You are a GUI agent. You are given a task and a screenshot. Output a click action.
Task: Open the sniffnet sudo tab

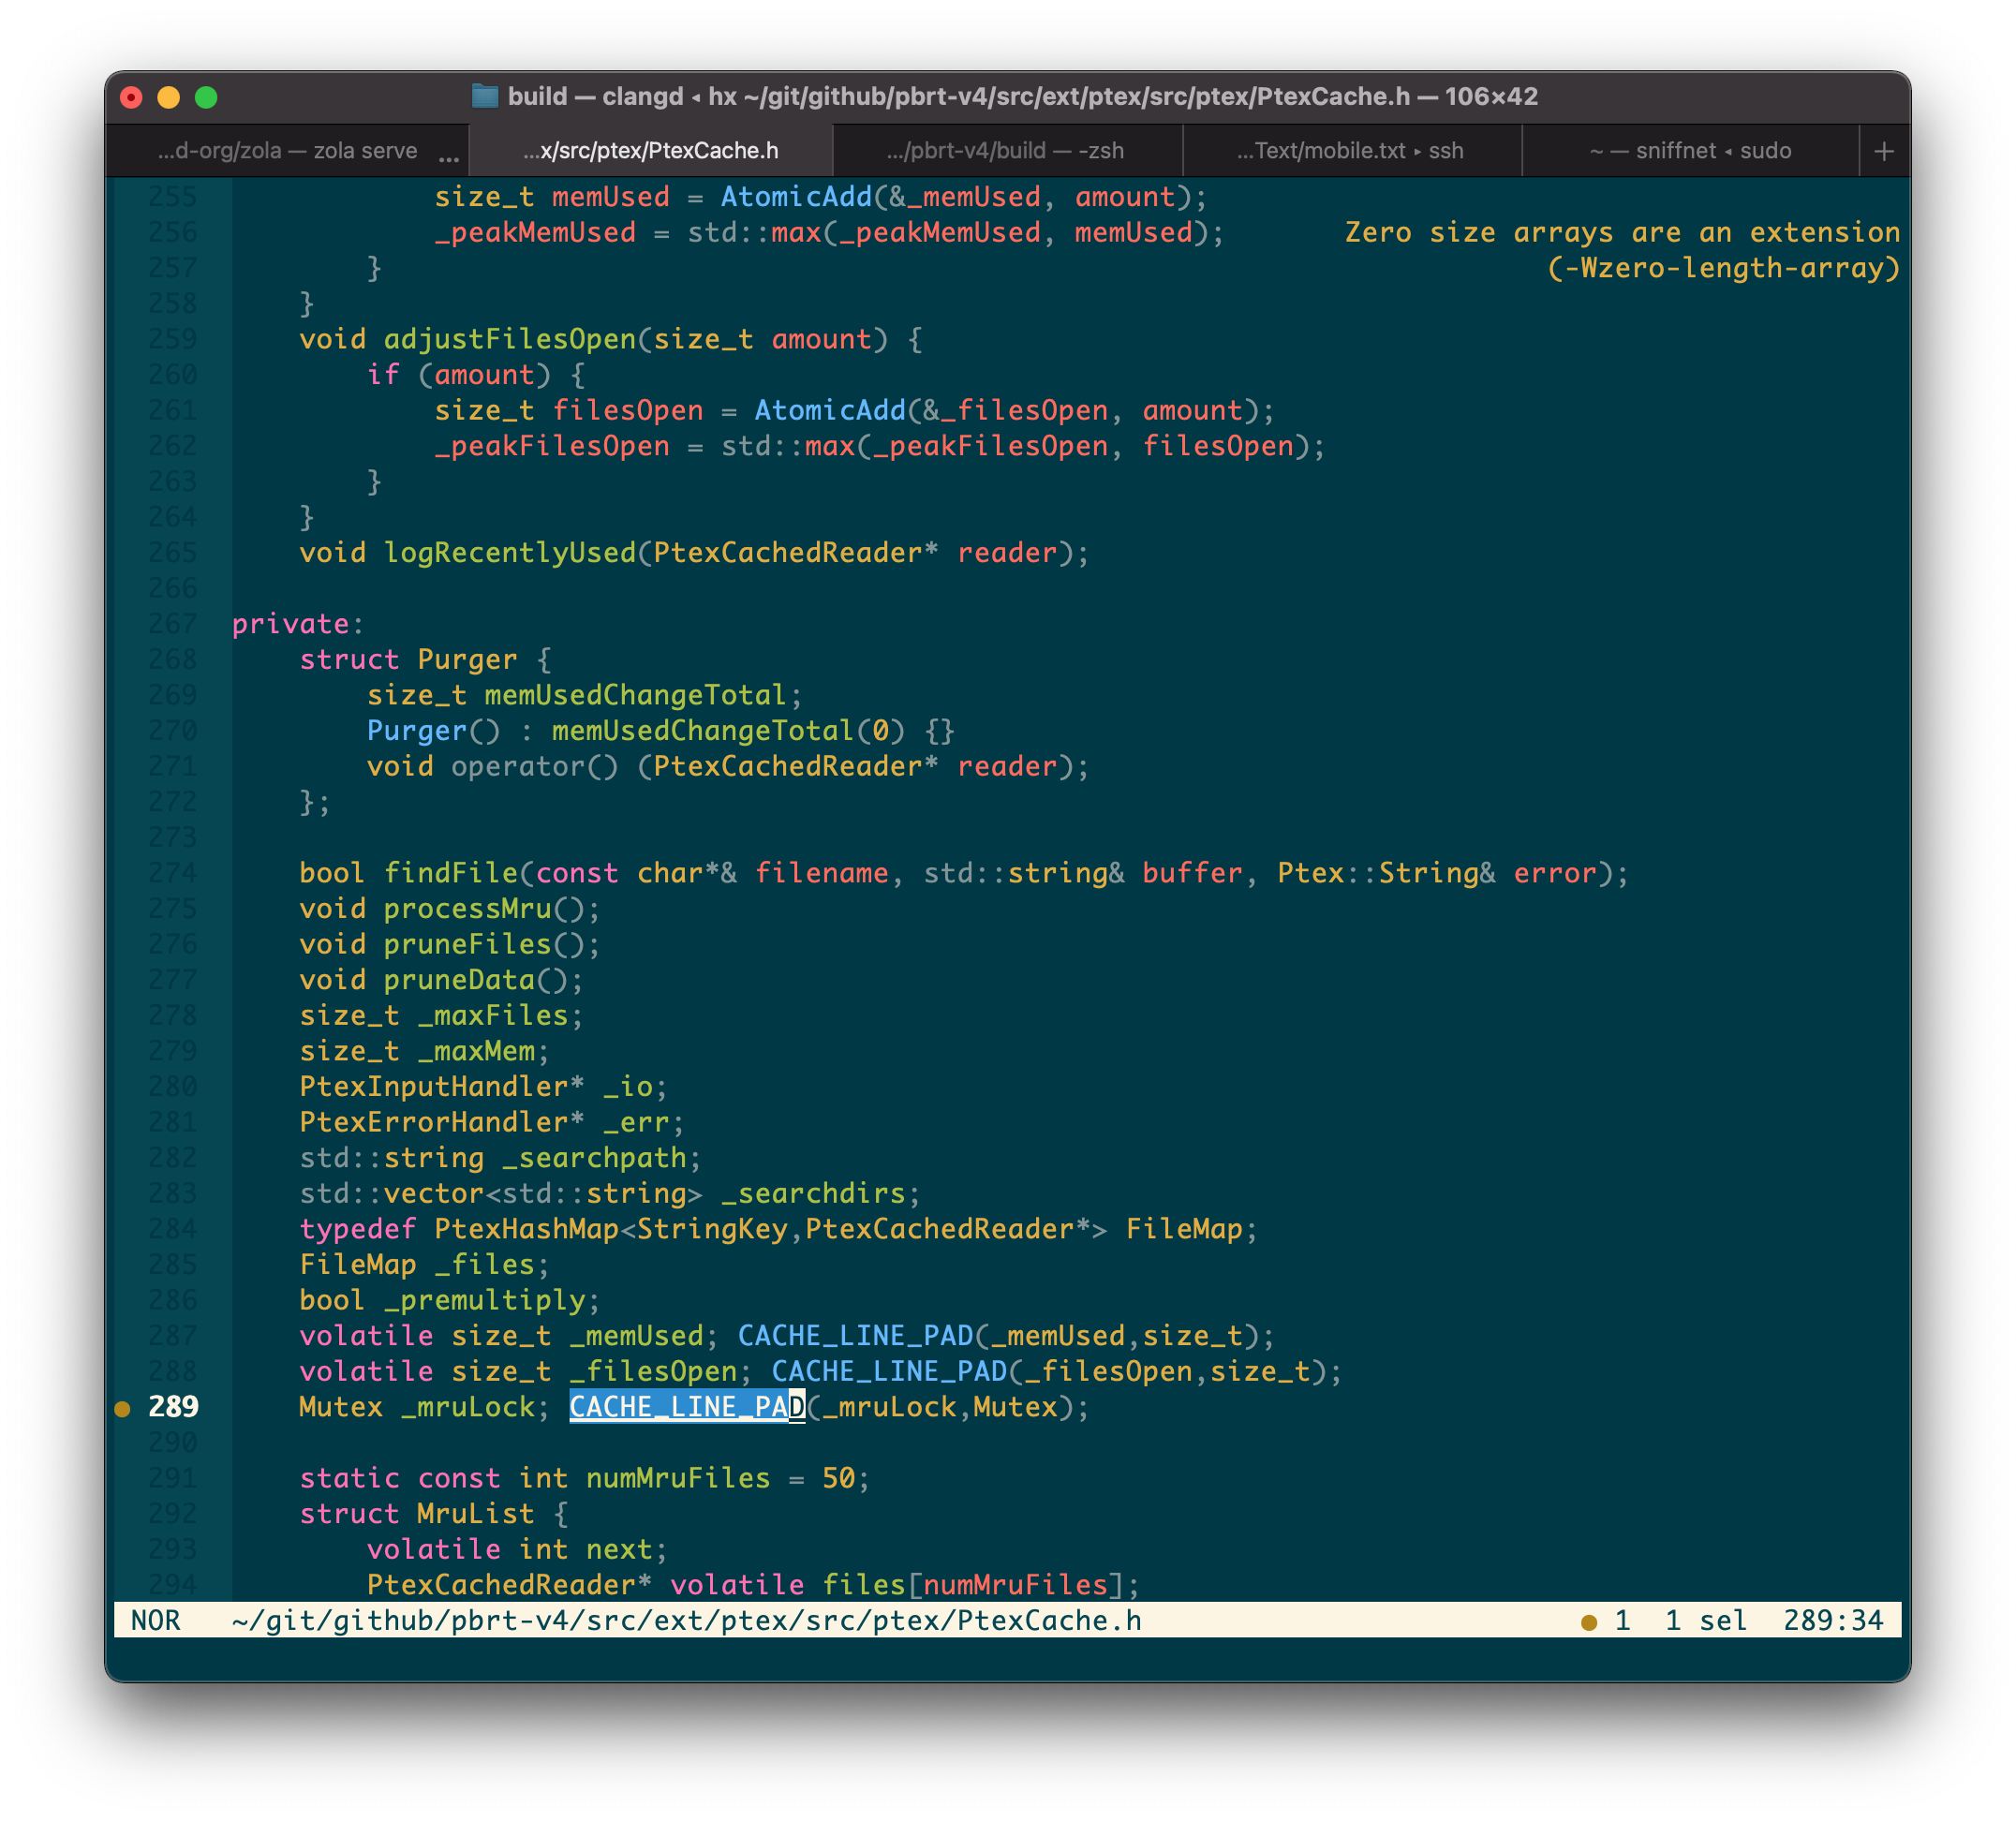[1690, 150]
